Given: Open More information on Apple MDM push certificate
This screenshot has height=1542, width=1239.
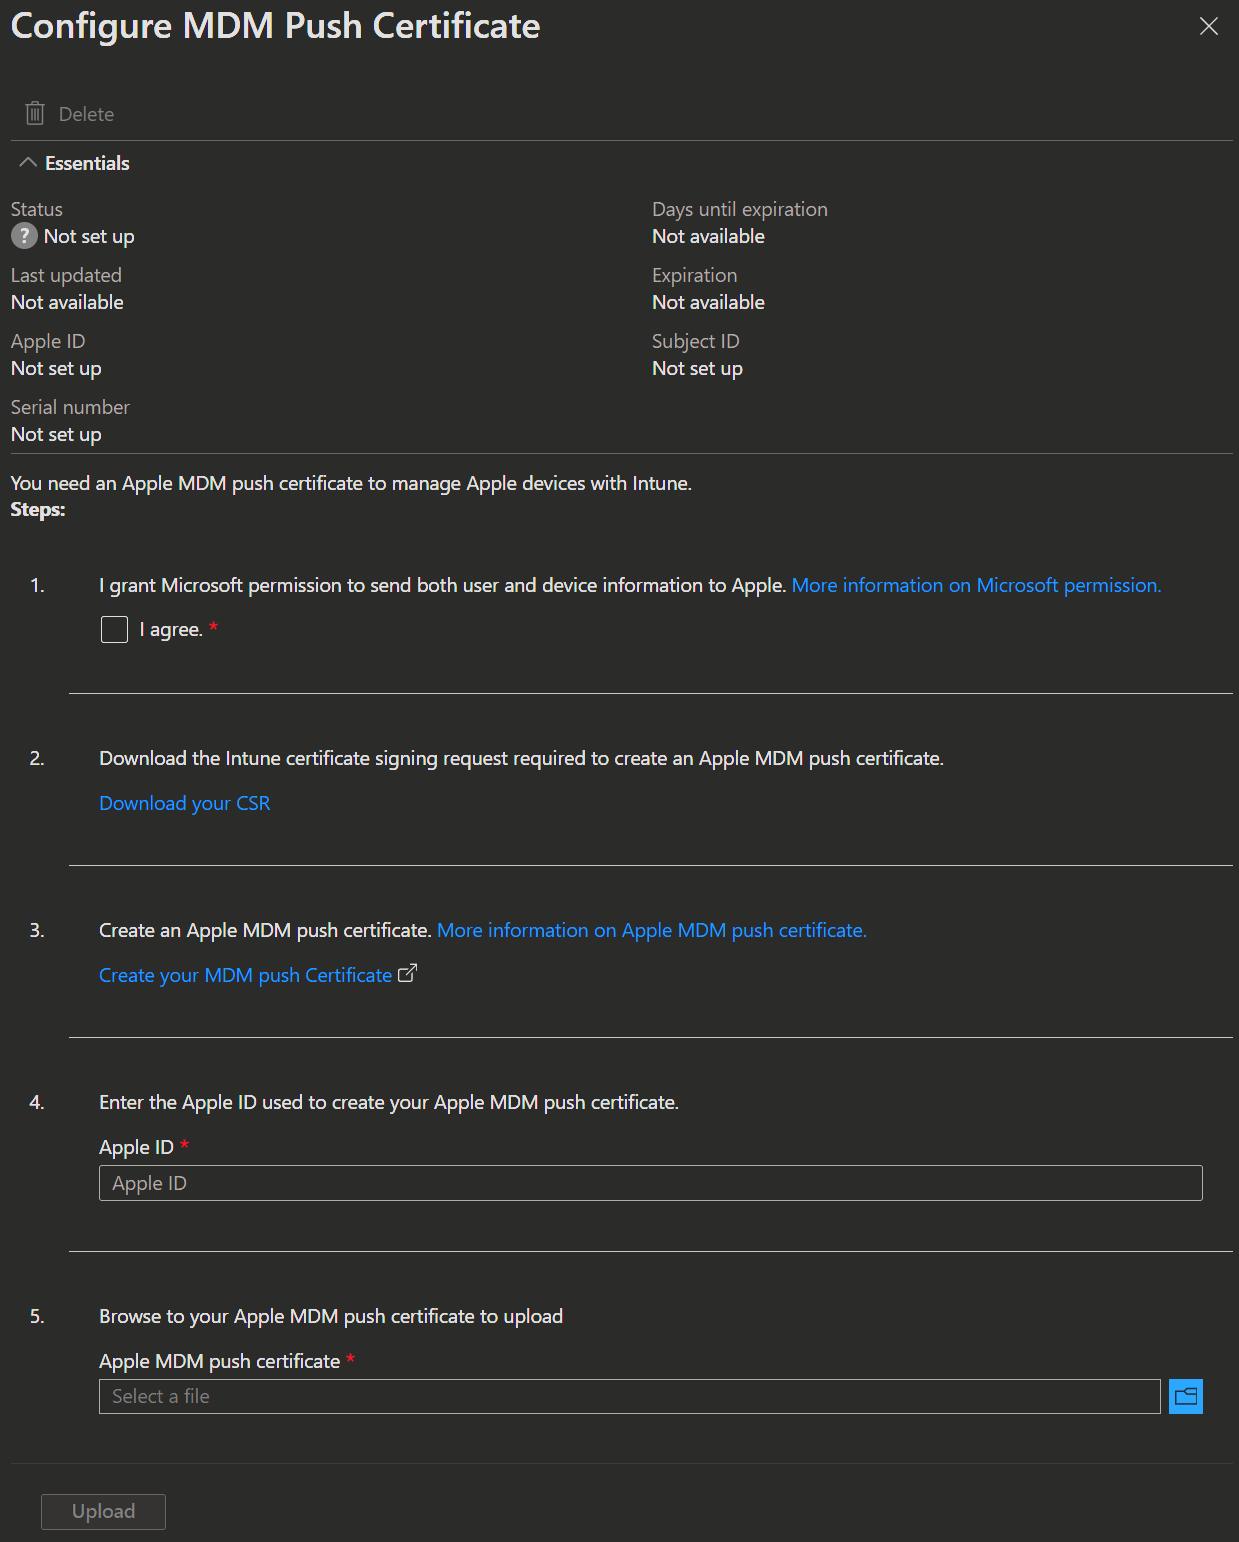Looking at the screenshot, I should click(651, 930).
